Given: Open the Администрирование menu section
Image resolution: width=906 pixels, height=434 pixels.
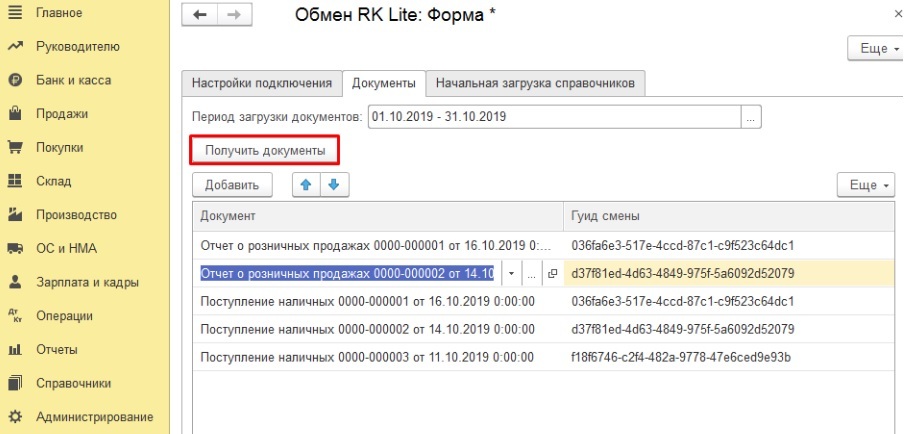Looking at the screenshot, I should [95, 417].
